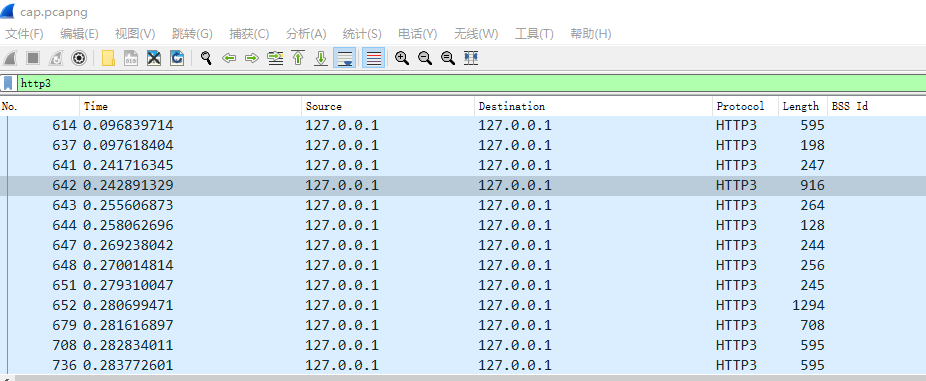Sort by the No. column header
The image size is (926, 381).
click(40, 106)
